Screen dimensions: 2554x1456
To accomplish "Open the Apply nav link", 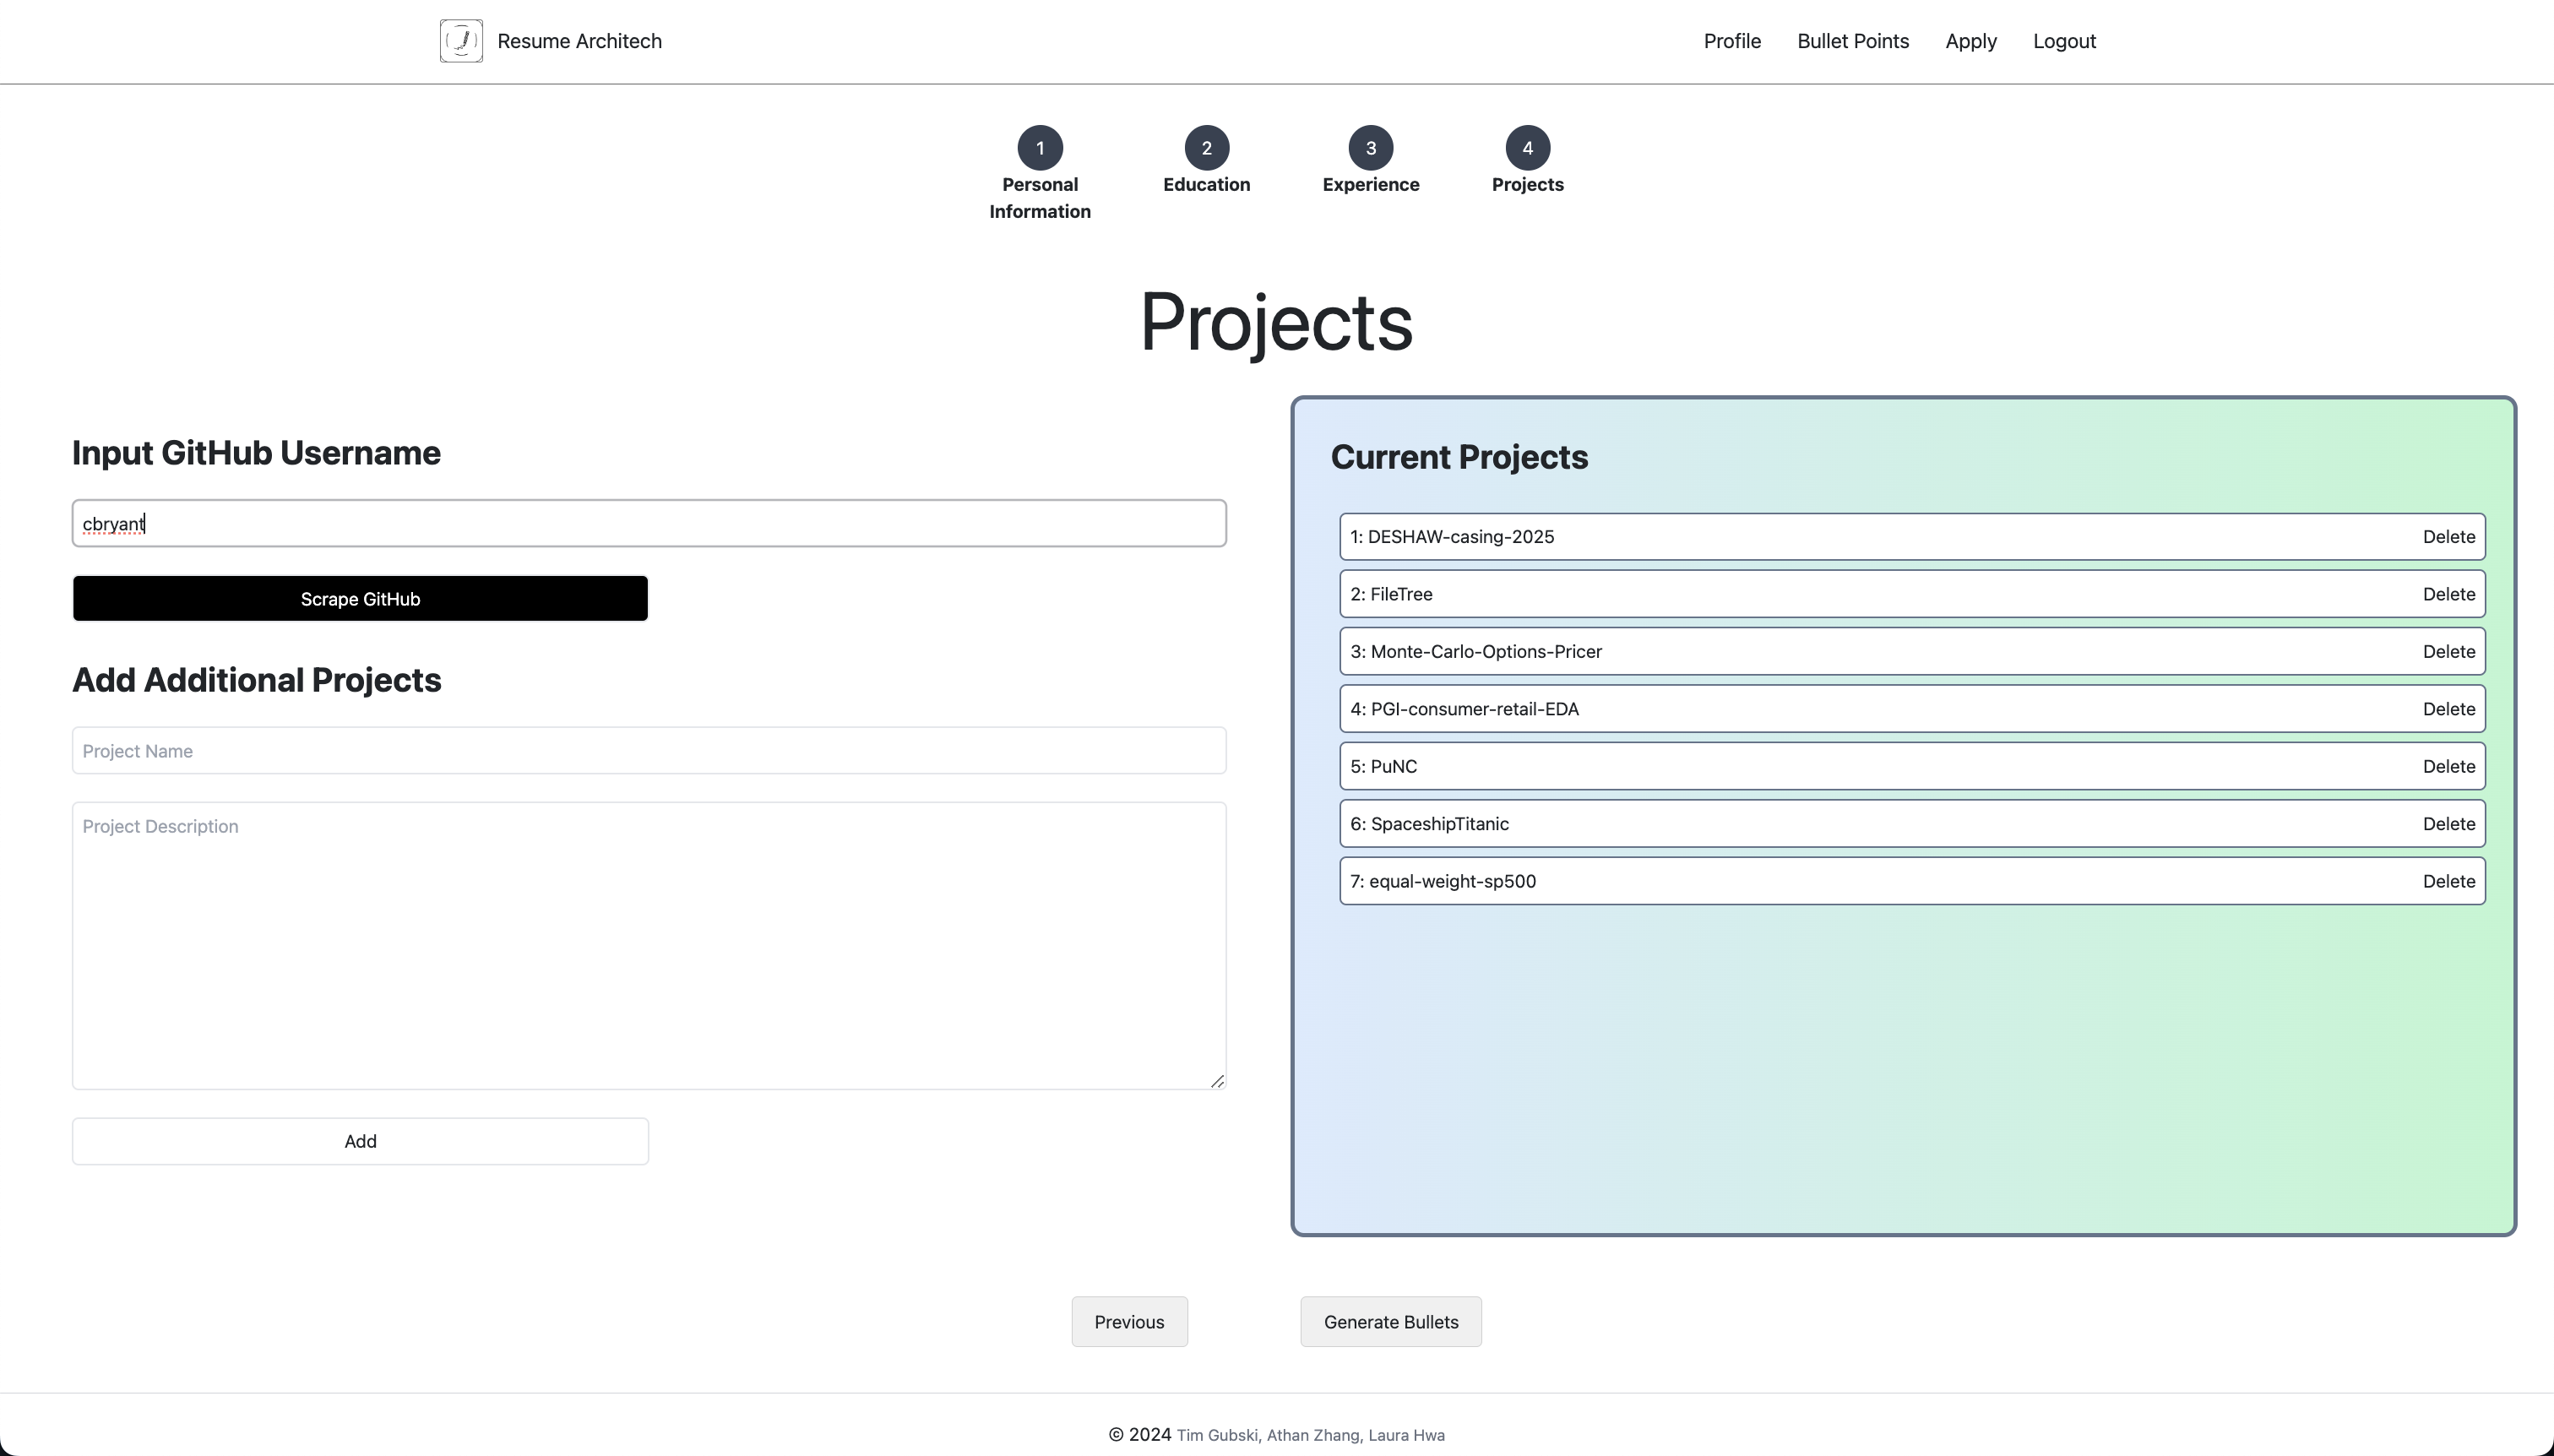I will click(1970, 41).
